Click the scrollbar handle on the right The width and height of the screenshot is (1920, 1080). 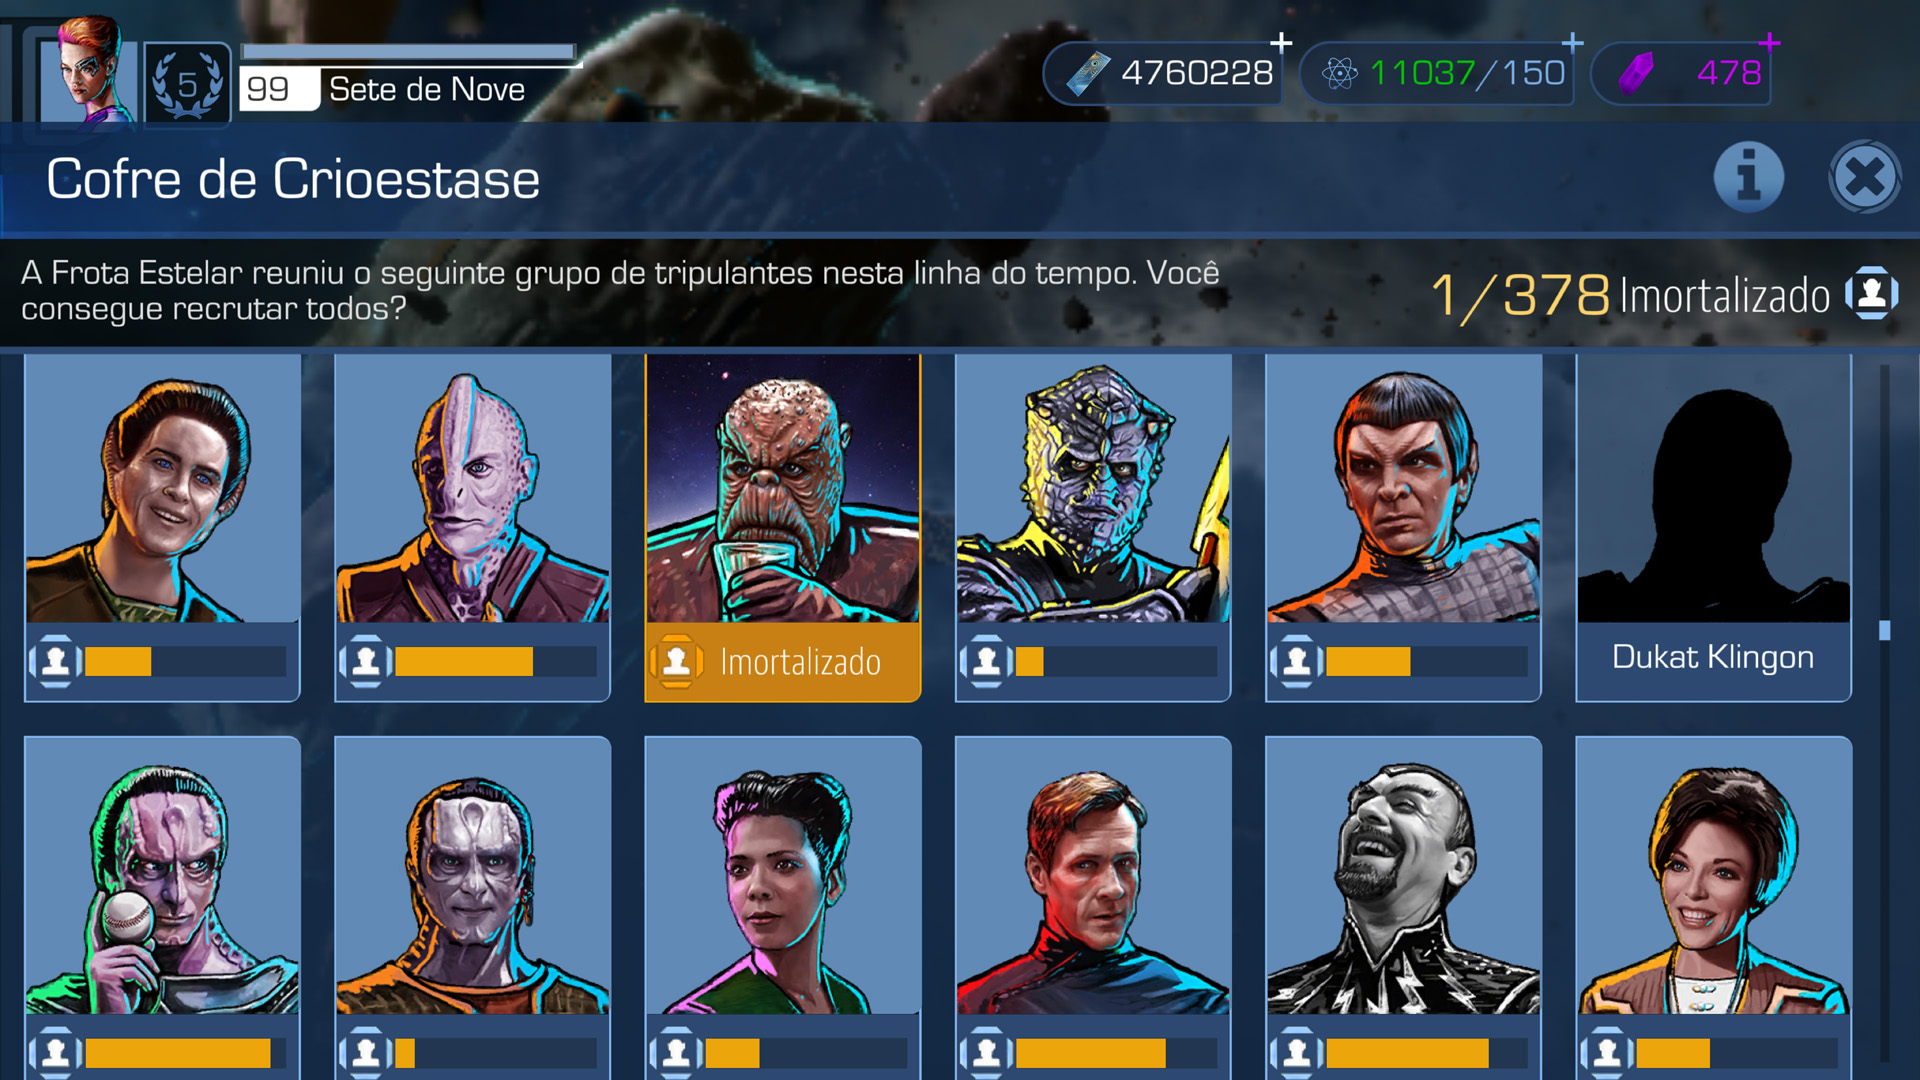[x=1884, y=630]
